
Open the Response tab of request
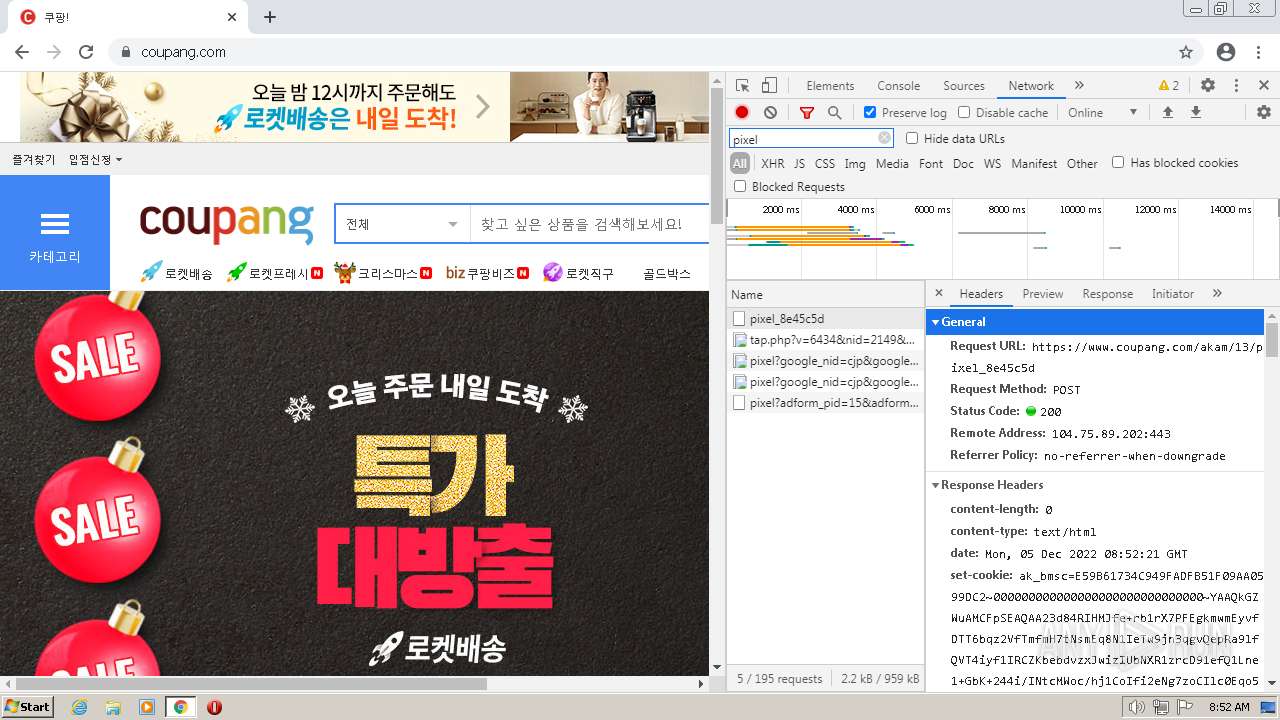pos(1108,294)
